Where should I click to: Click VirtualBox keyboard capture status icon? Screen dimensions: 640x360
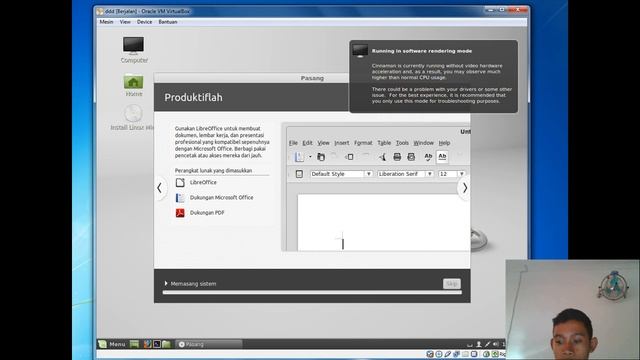click(495, 354)
